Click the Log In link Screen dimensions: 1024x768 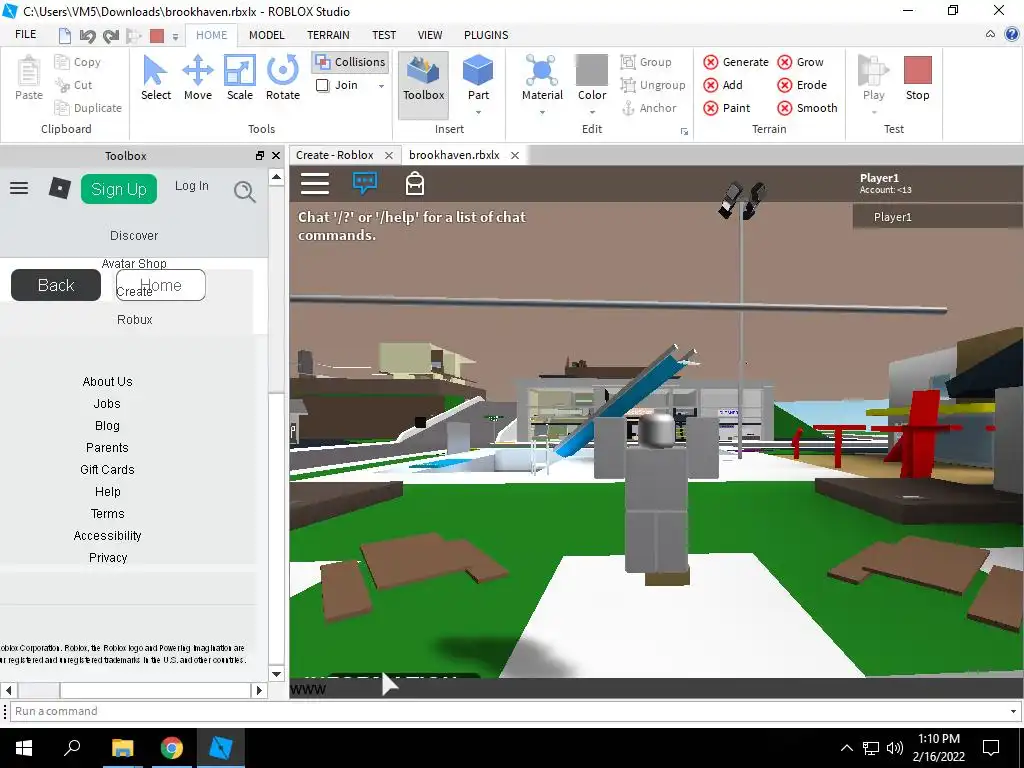coord(191,186)
